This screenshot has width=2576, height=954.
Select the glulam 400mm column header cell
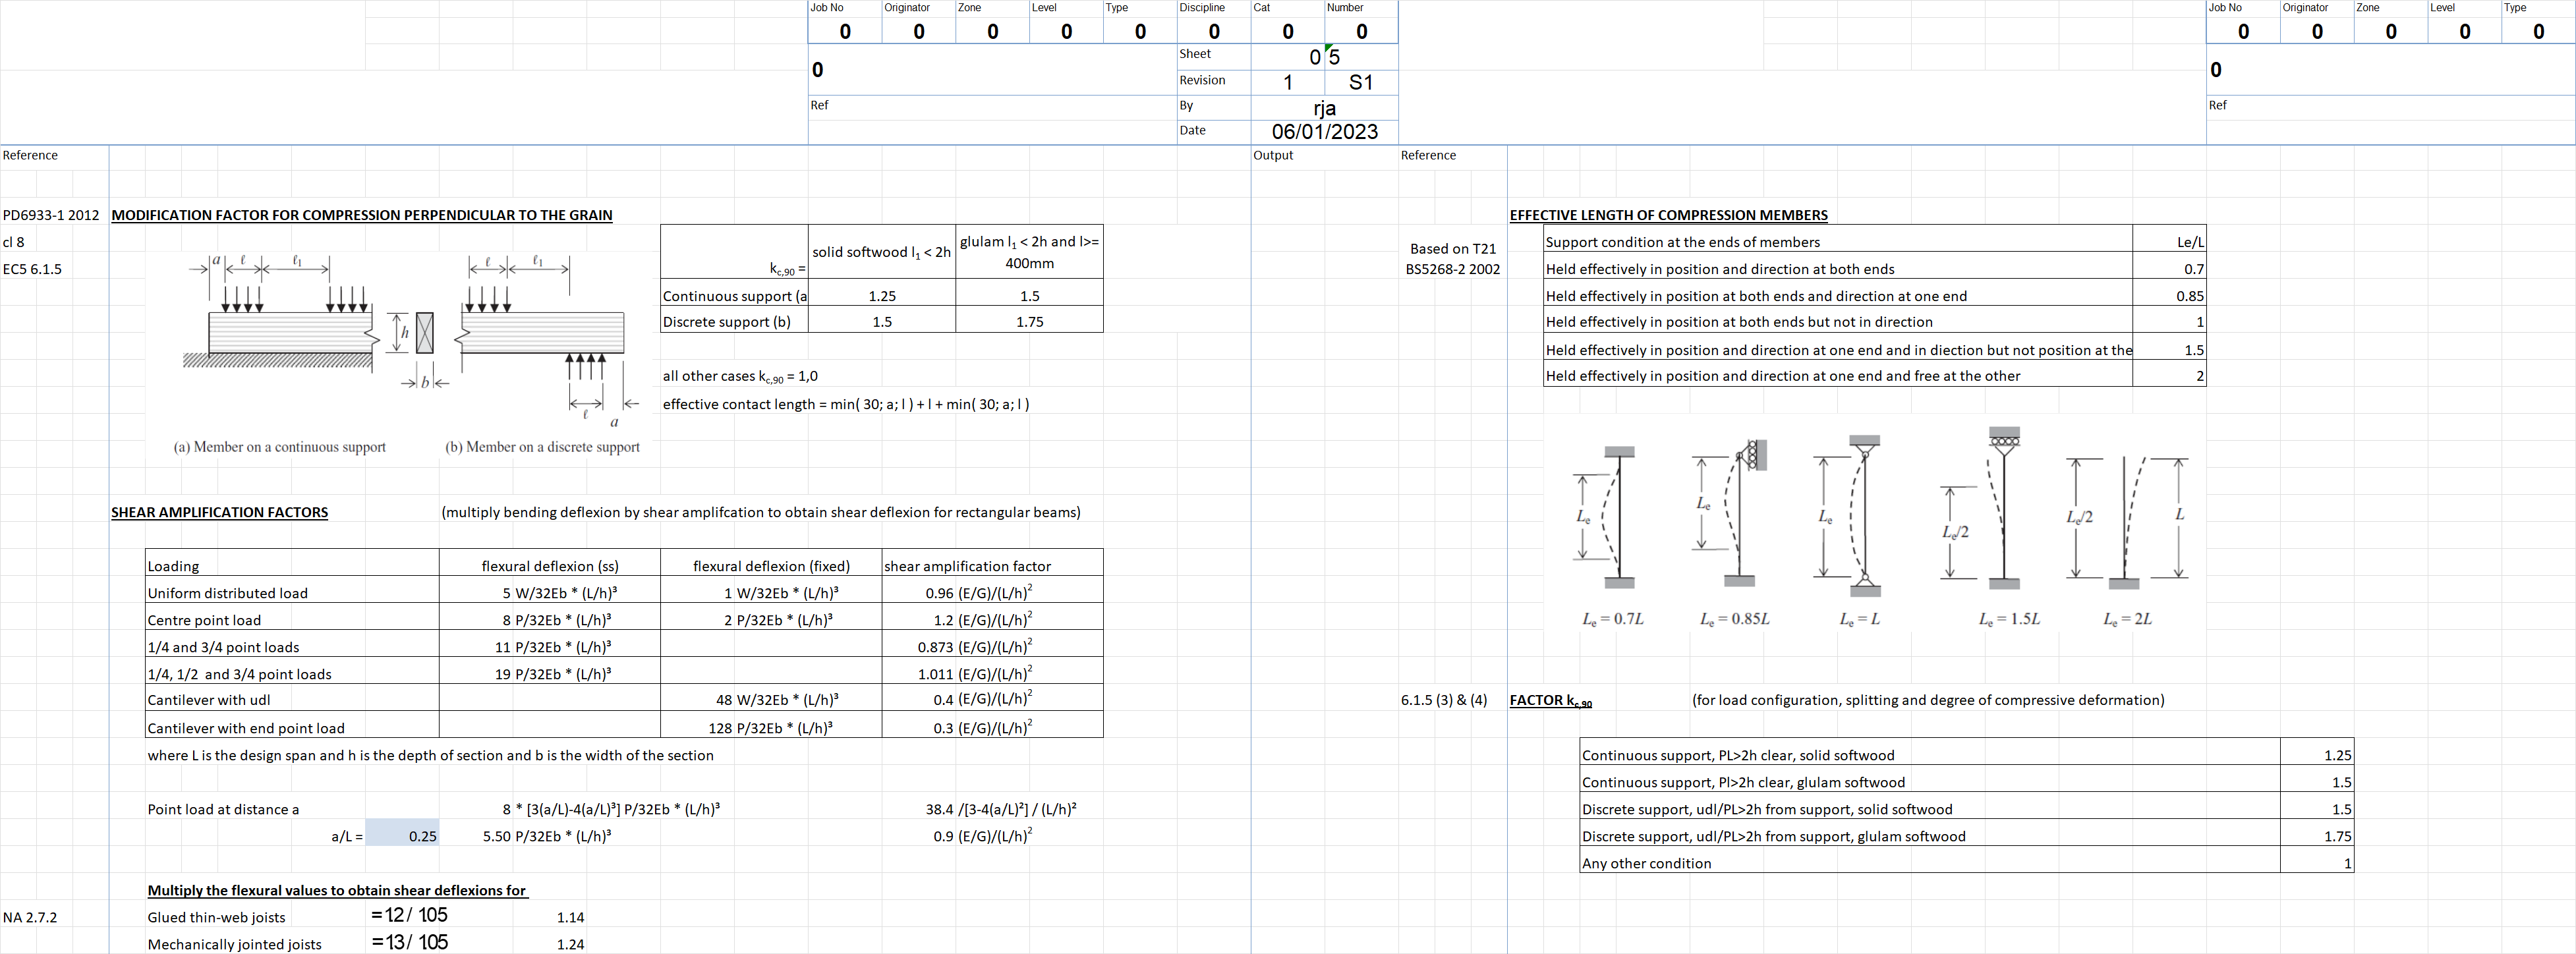click(1029, 252)
